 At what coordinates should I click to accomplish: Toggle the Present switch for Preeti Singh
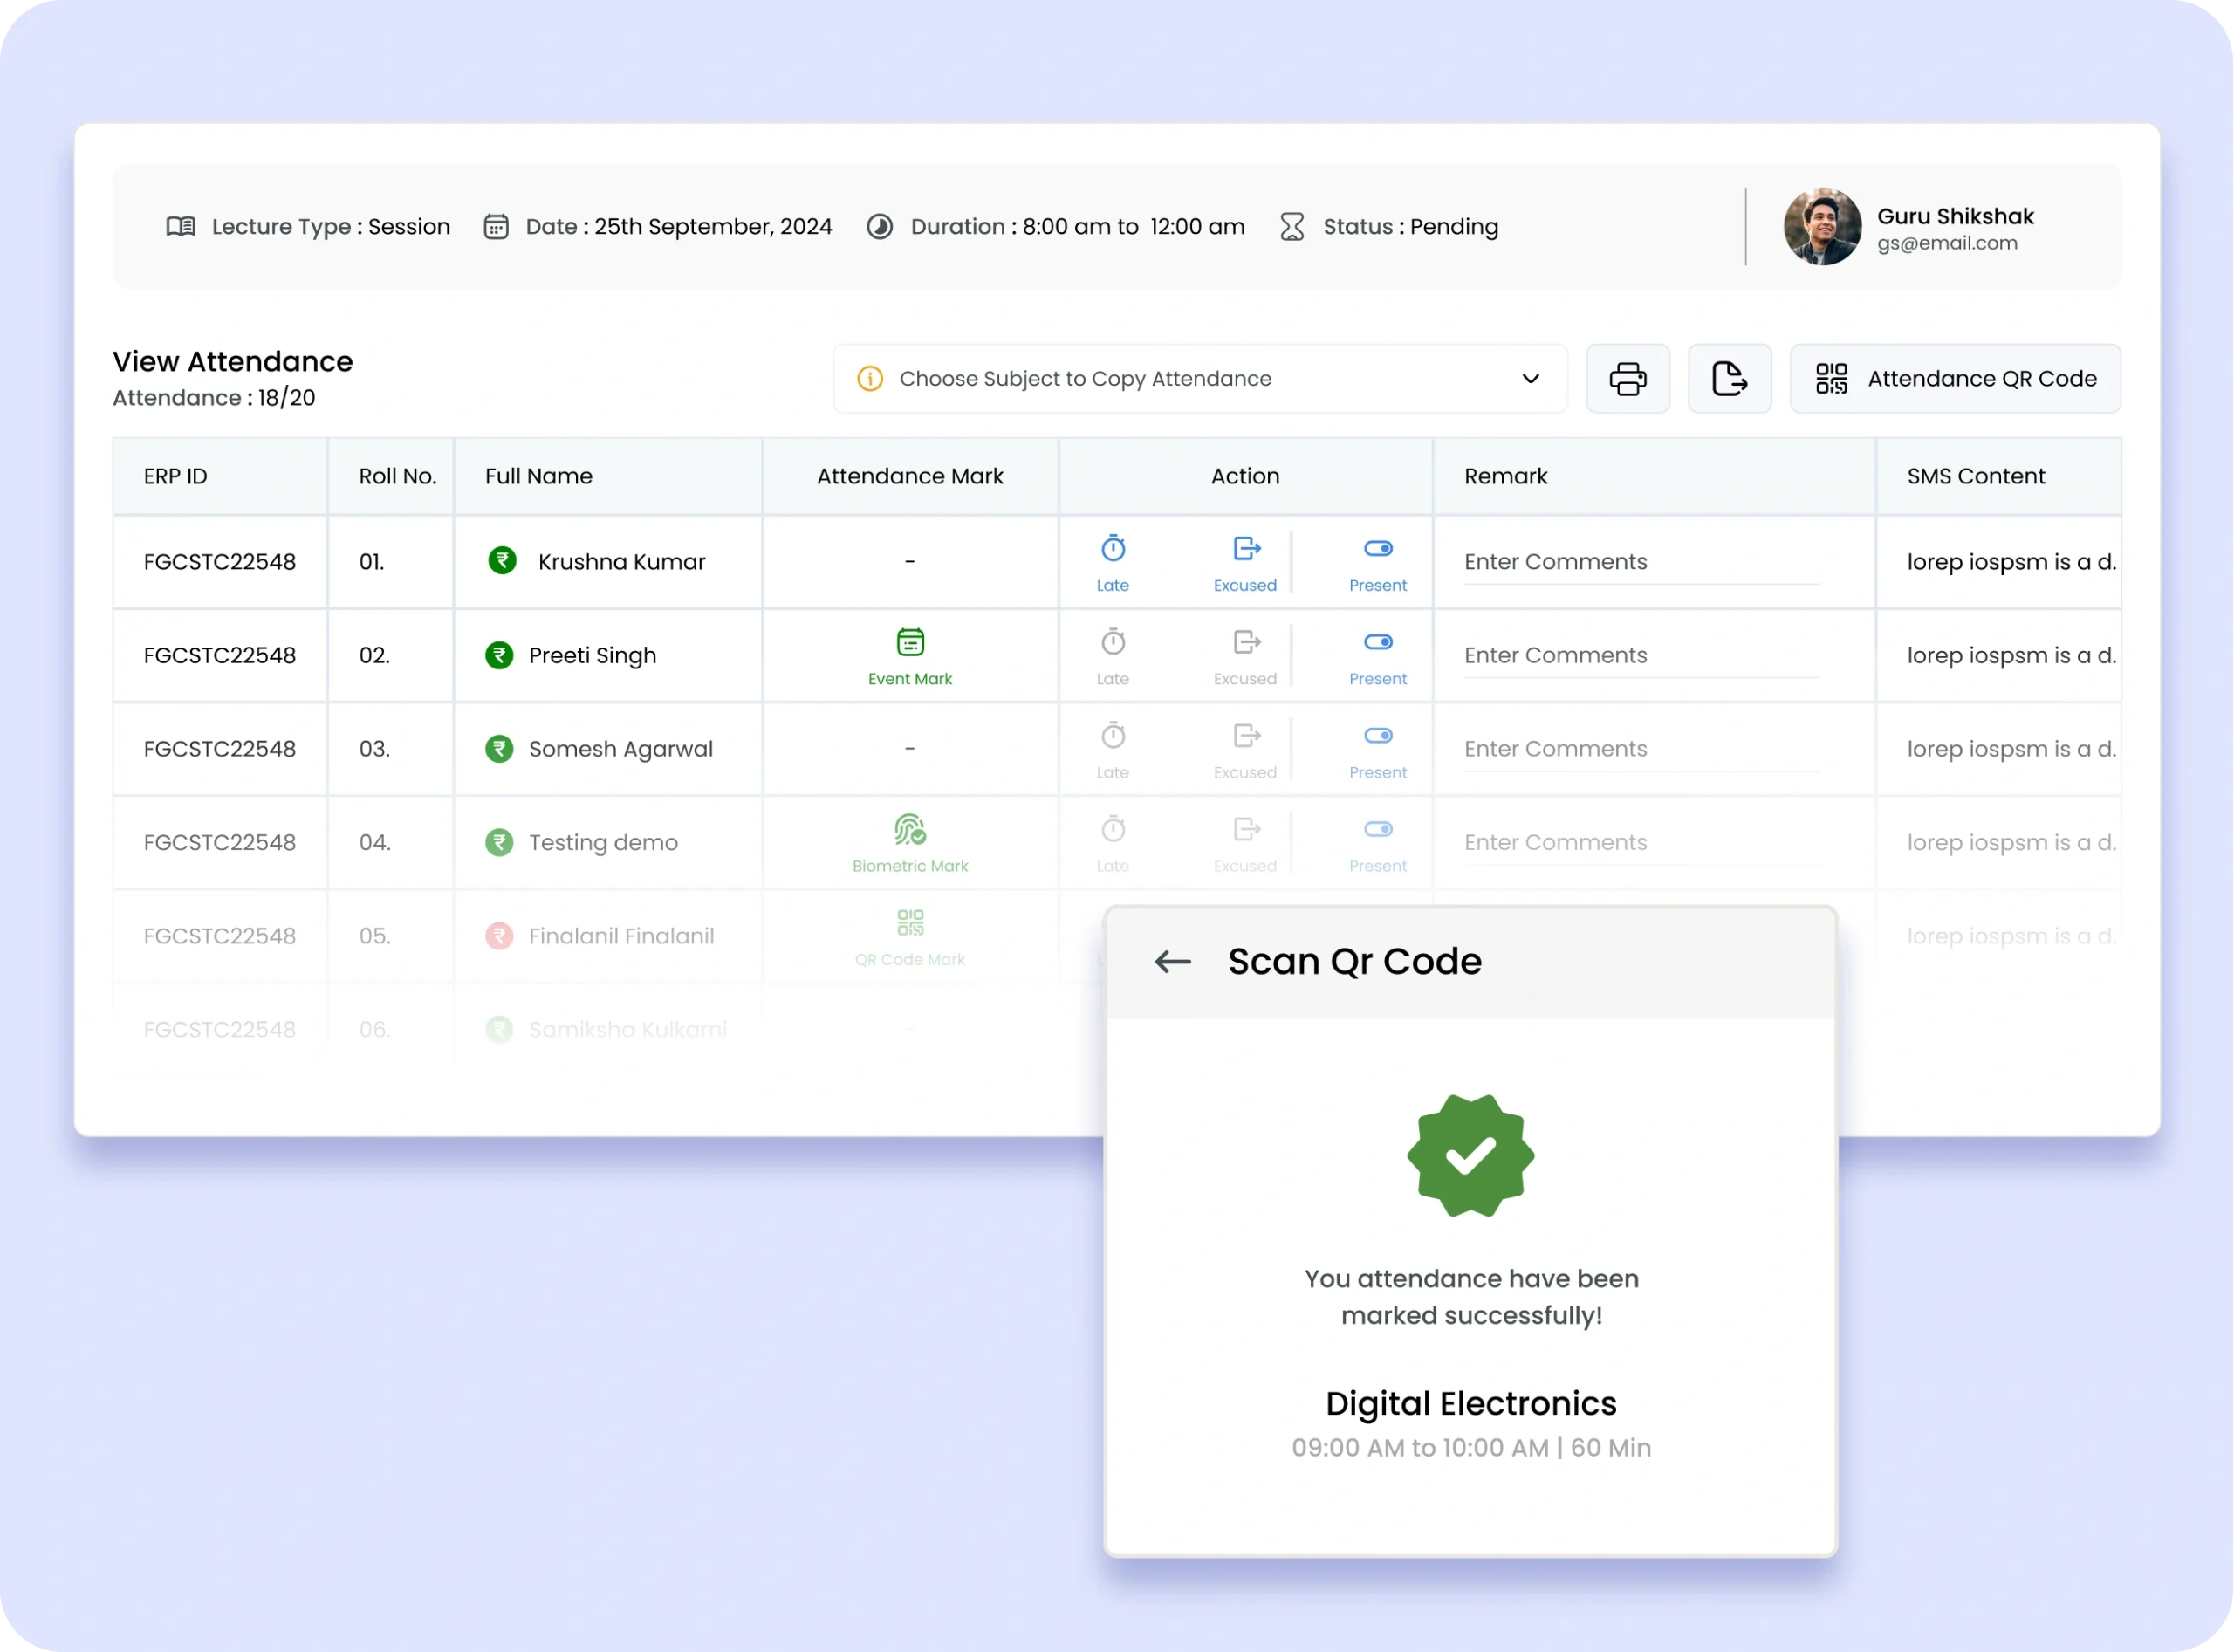[x=1377, y=642]
